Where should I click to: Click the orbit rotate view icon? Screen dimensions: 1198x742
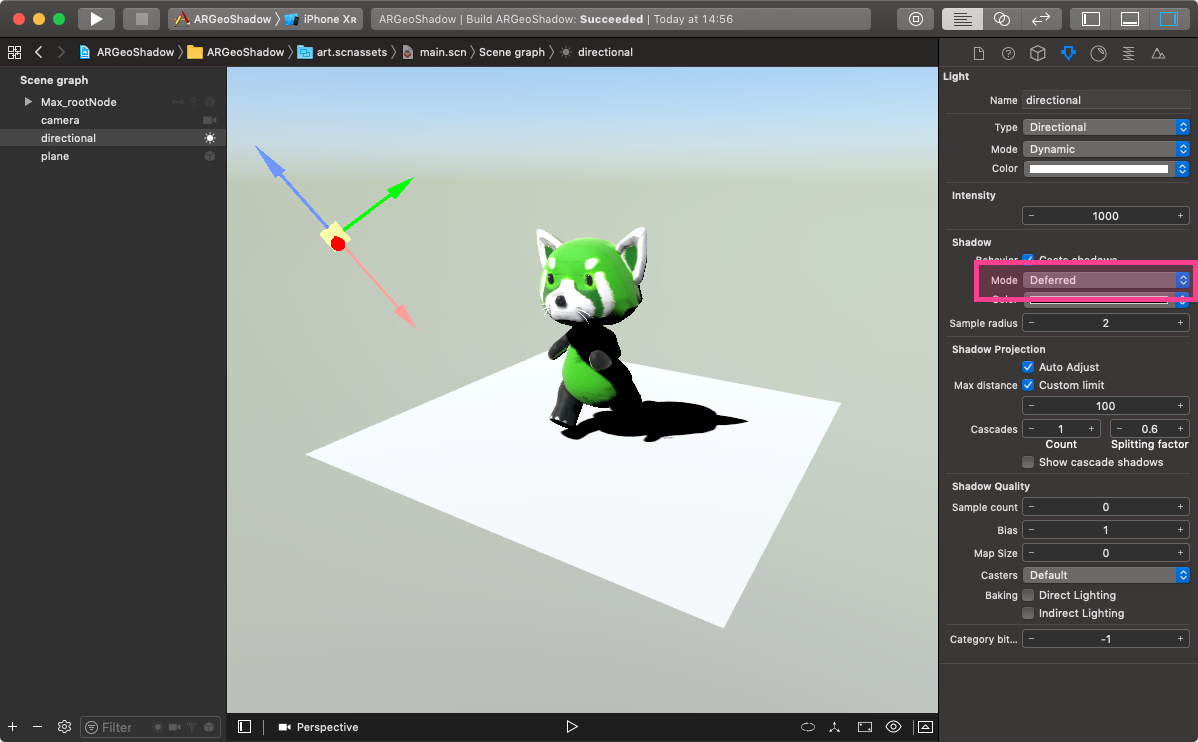(808, 727)
